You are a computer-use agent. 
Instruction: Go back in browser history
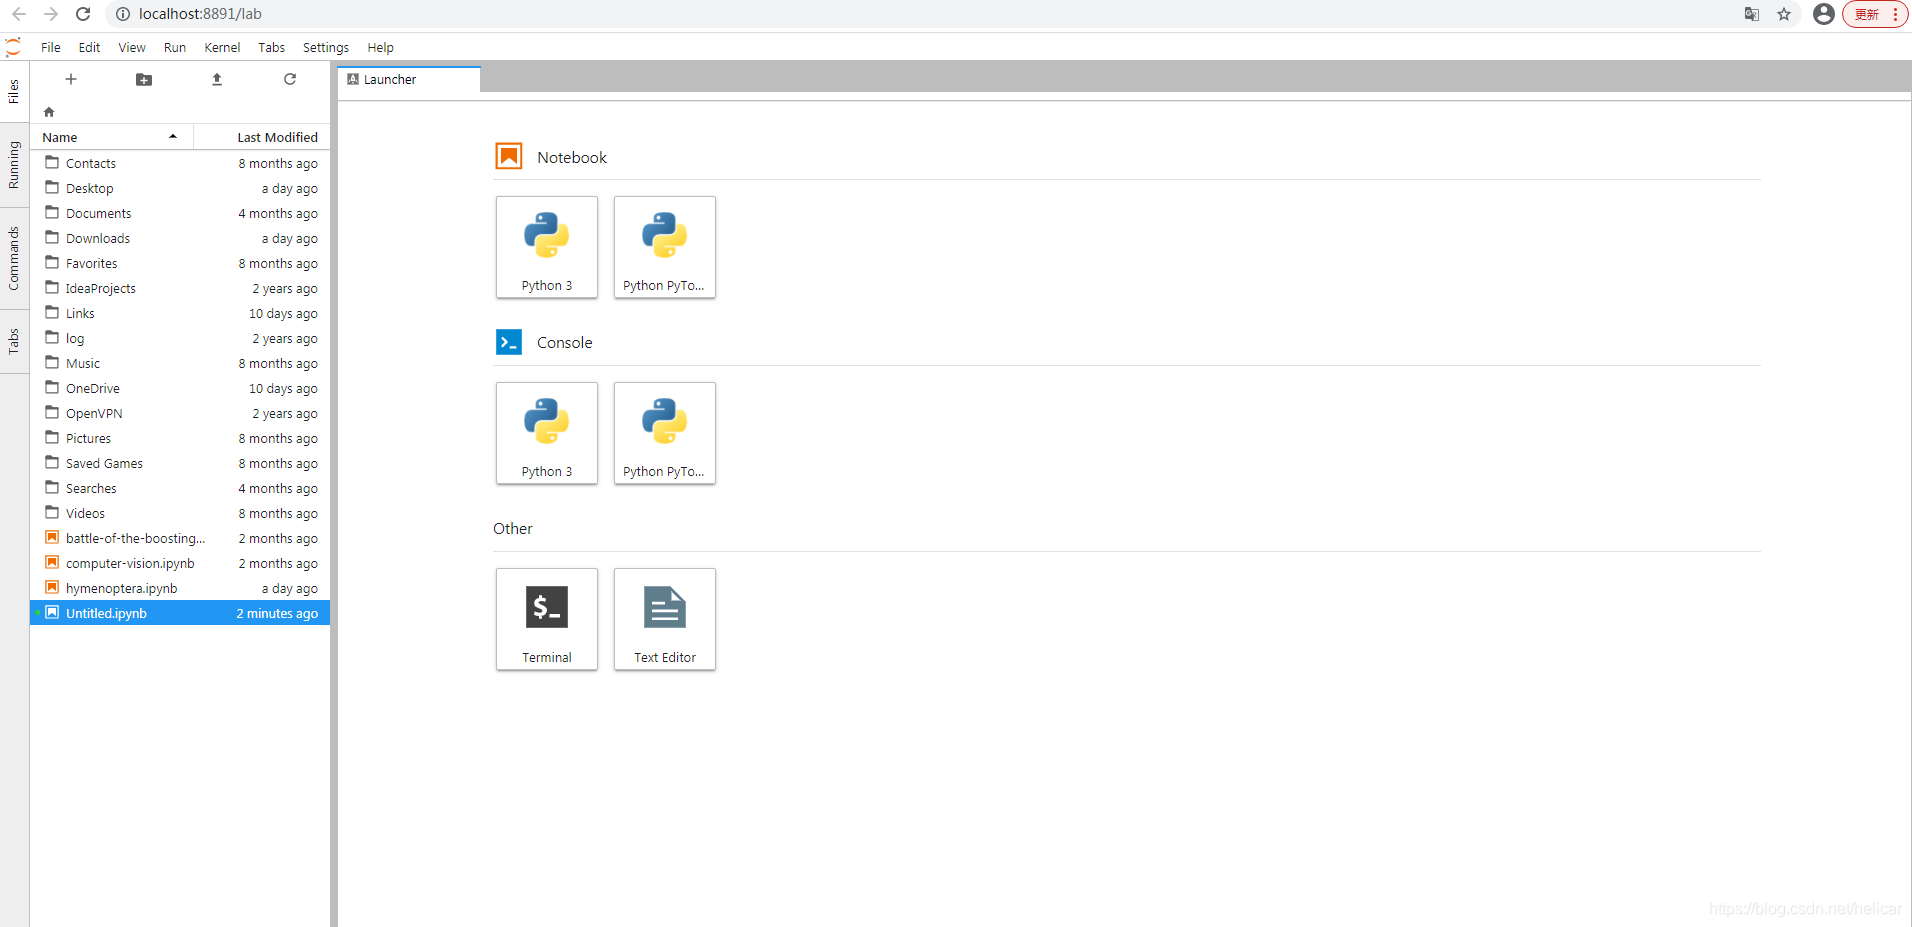(x=19, y=14)
